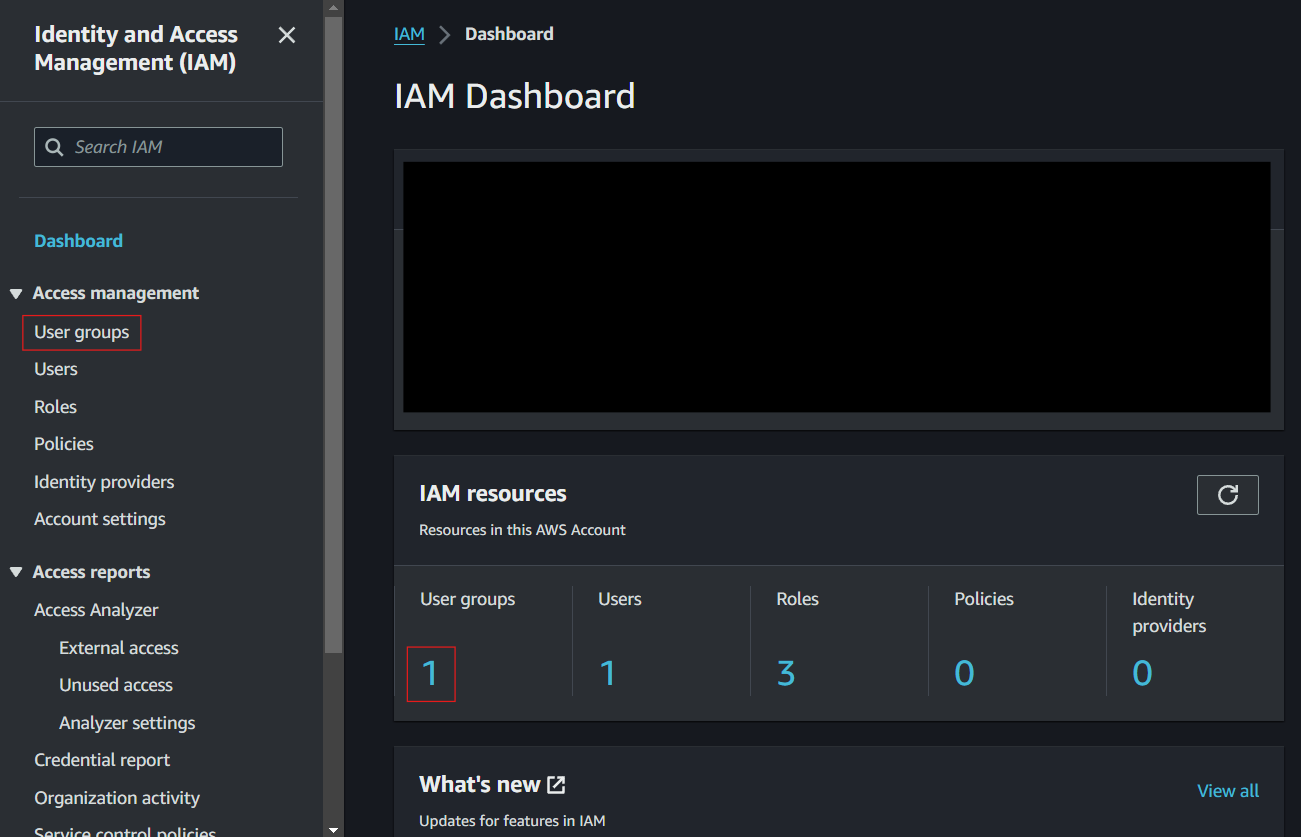
Task: Close the IAM navigation sidebar
Action: coord(287,36)
